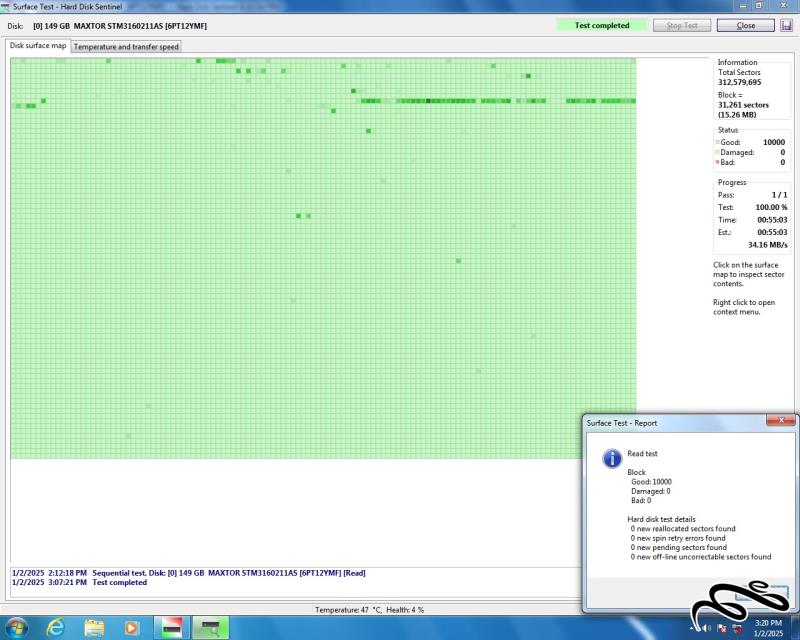Image resolution: width=800 pixels, height=640 pixels.
Task: Click Total Sectors value 312,579,695
Action: pyautogui.click(x=739, y=82)
